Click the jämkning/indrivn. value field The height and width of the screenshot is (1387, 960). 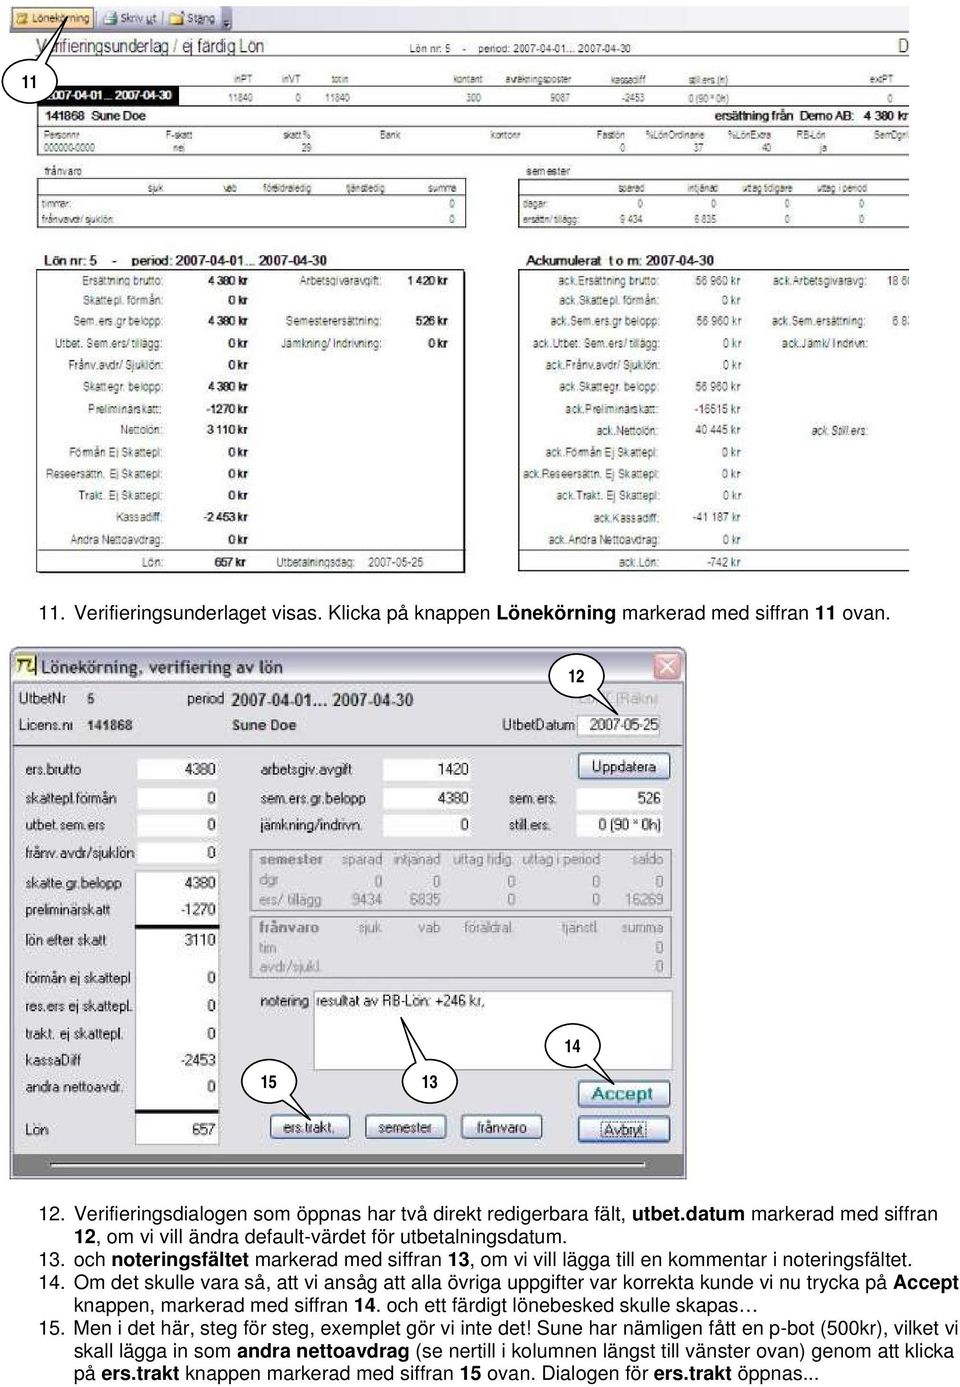[427, 825]
